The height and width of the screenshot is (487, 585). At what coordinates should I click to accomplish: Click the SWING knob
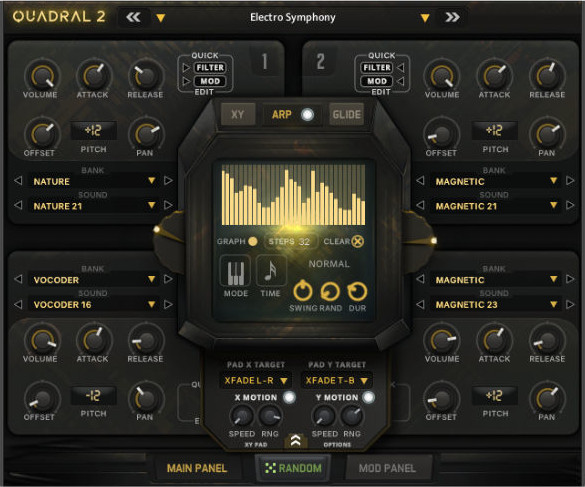click(303, 291)
